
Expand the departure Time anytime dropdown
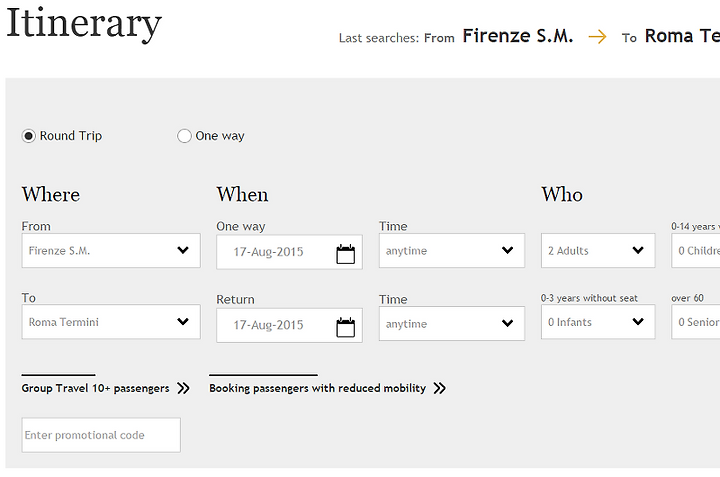pyautogui.click(x=451, y=250)
